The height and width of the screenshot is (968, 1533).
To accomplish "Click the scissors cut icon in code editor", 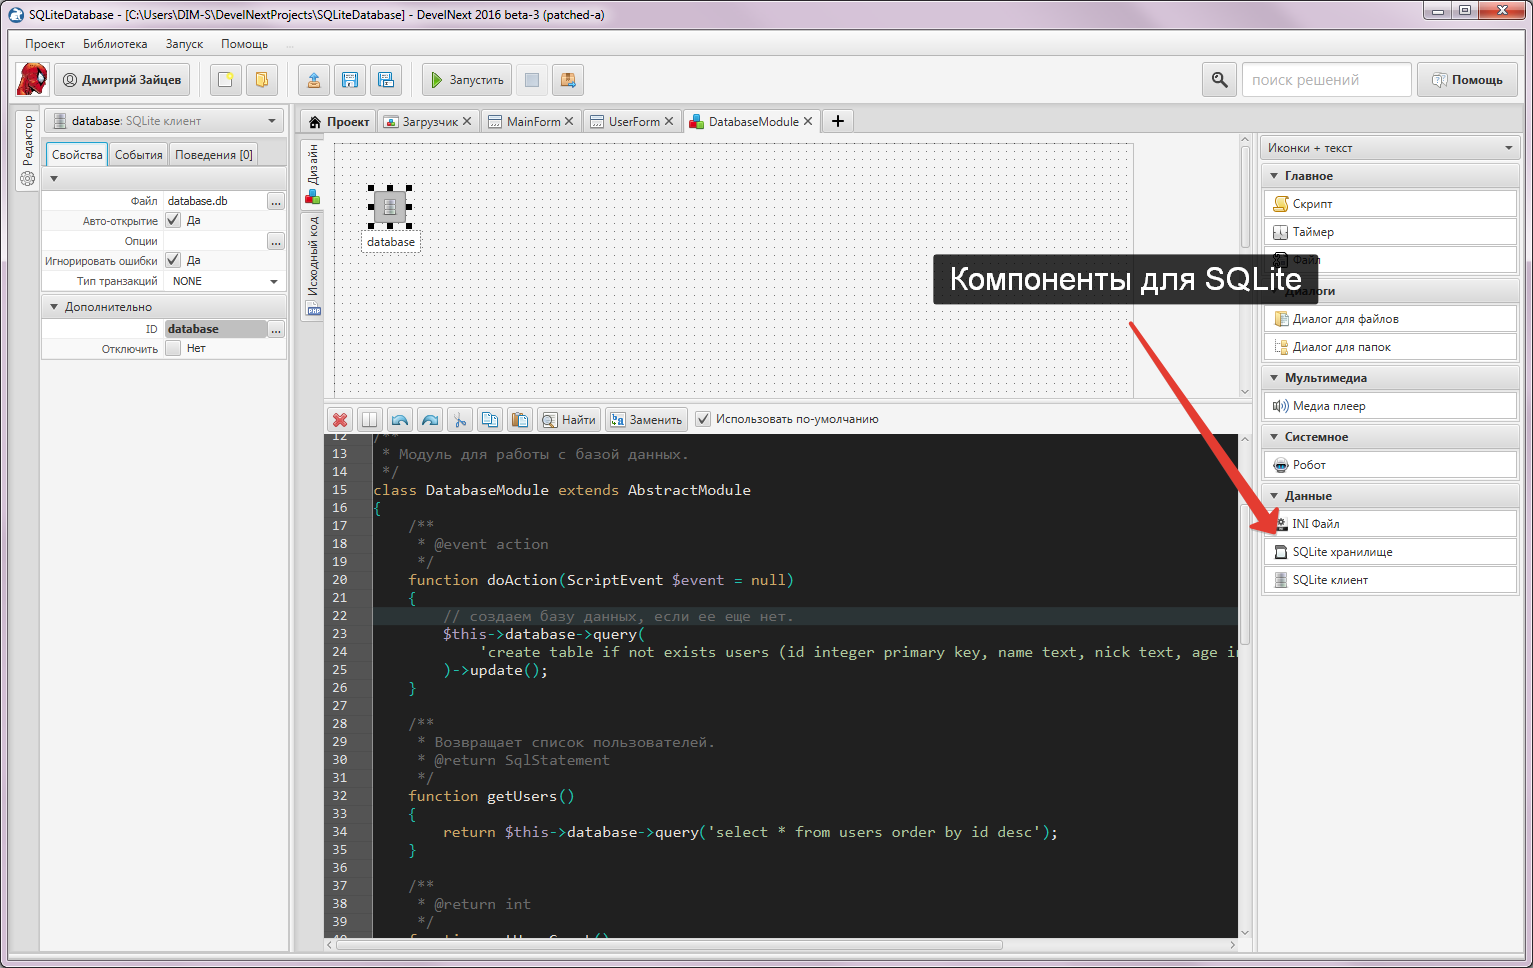I will [x=460, y=420].
